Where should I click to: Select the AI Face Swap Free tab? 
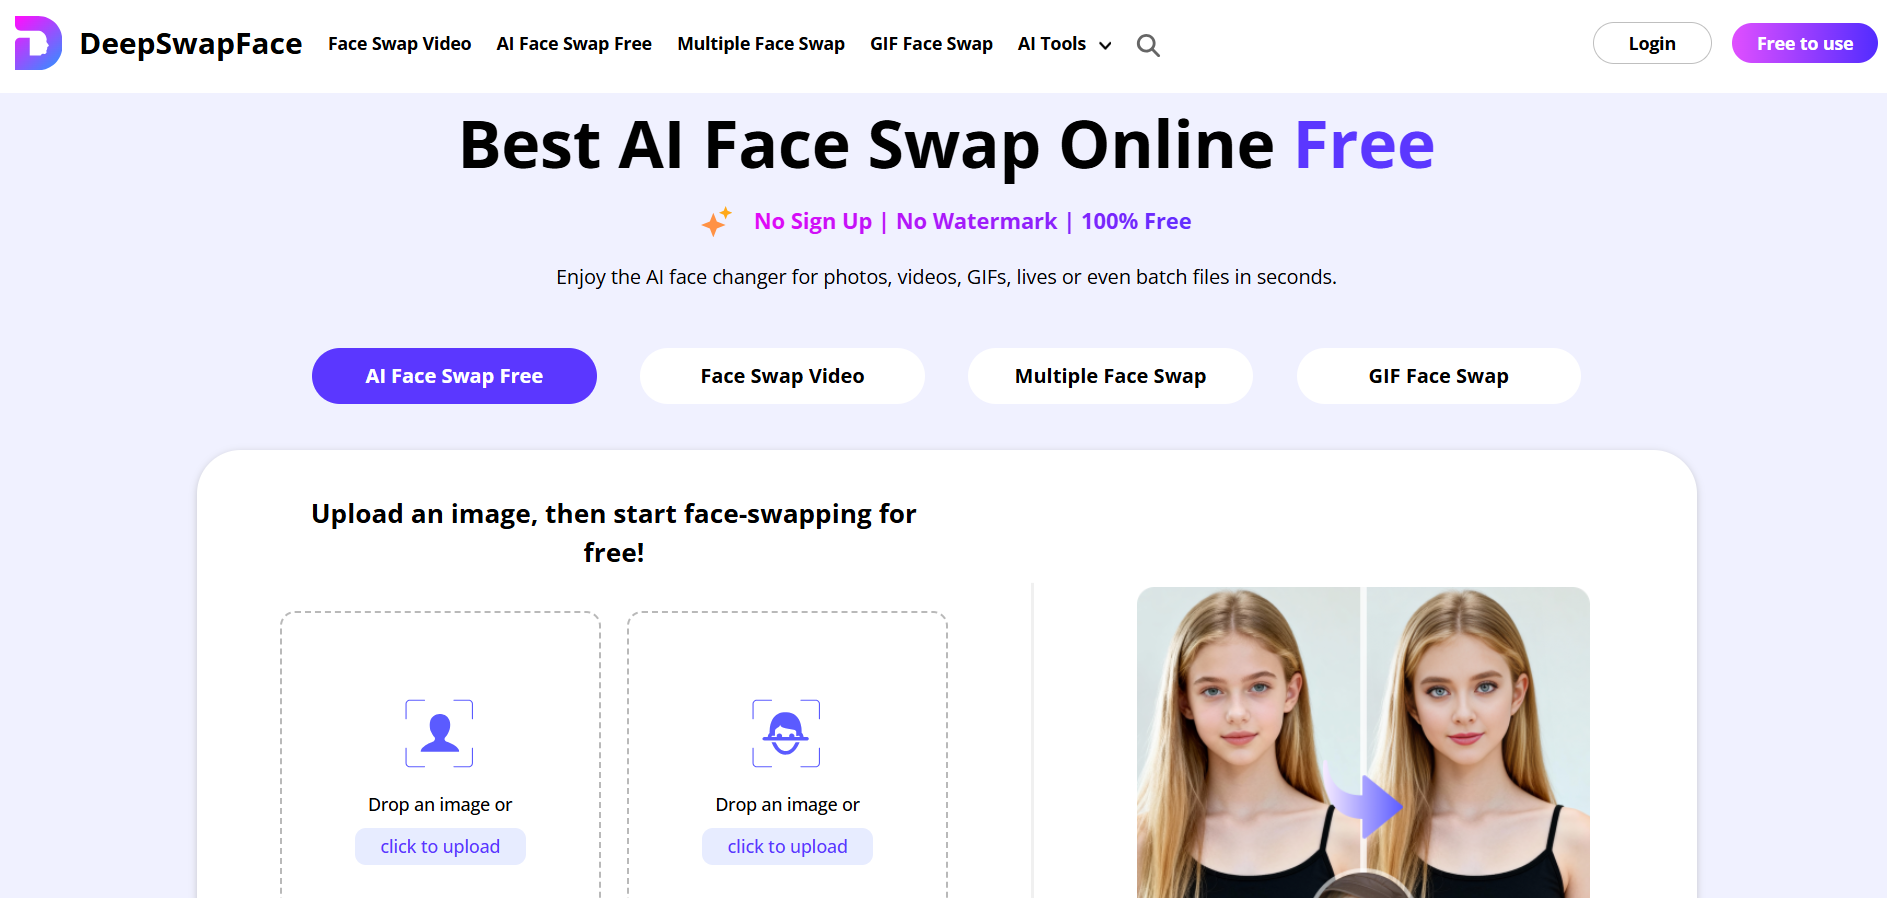click(454, 376)
